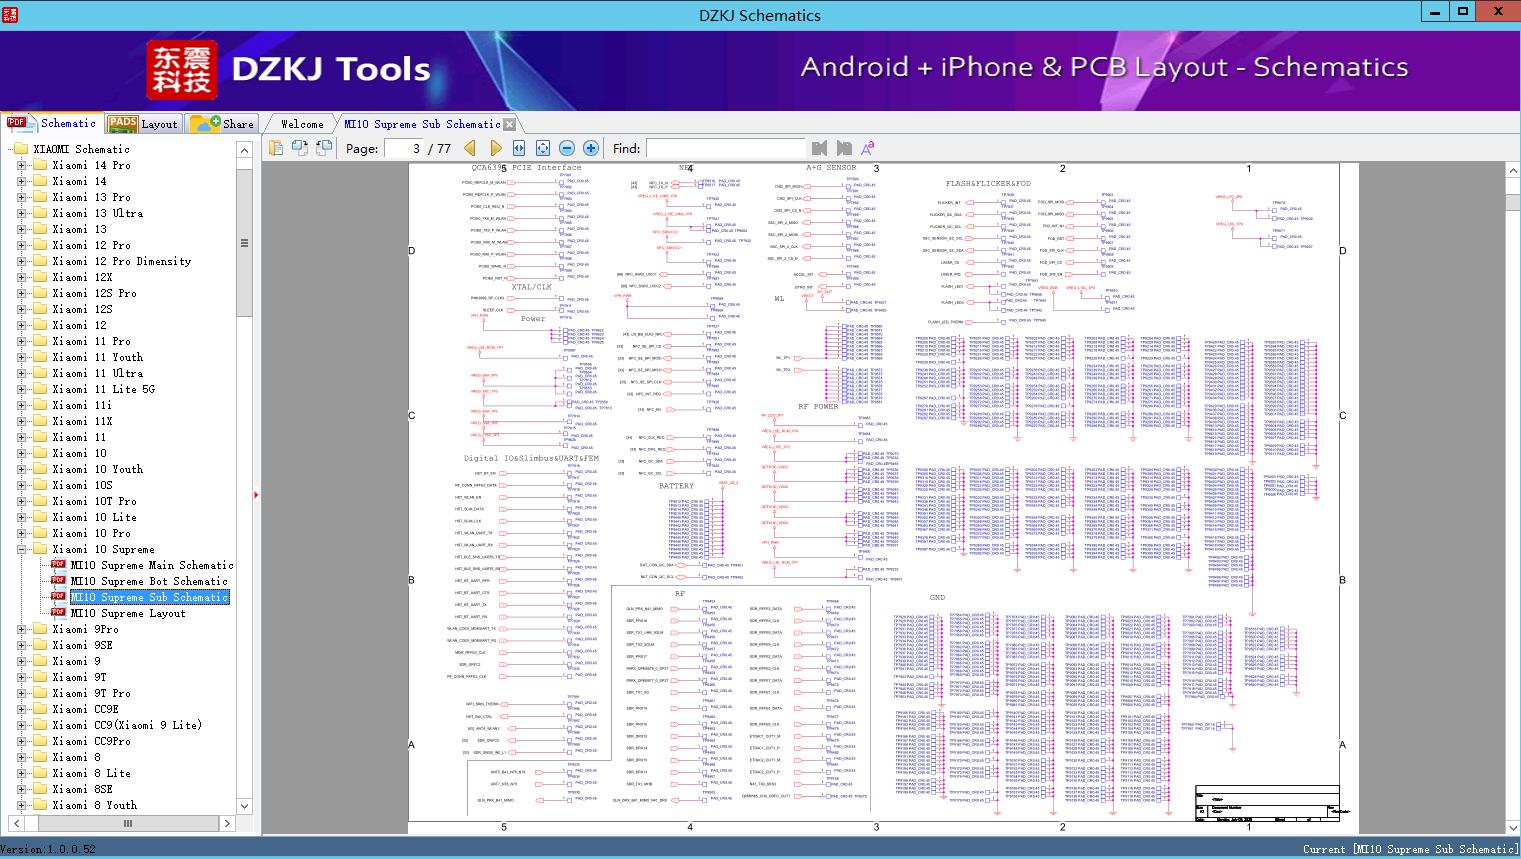The height and width of the screenshot is (859, 1521).
Task: Open MI10 Supreme Bot Schematic
Action: pos(149,581)
